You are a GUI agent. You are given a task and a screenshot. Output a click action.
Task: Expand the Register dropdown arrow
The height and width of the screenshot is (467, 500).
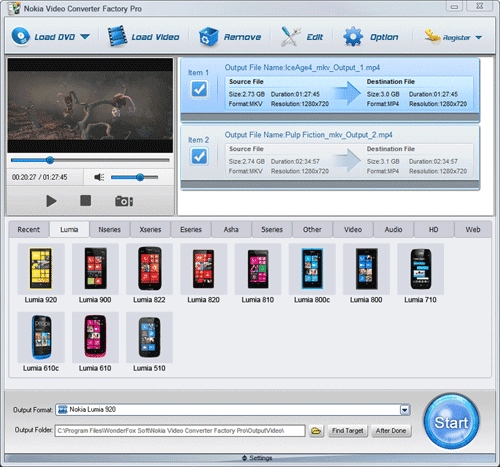(x=479, y=38)
